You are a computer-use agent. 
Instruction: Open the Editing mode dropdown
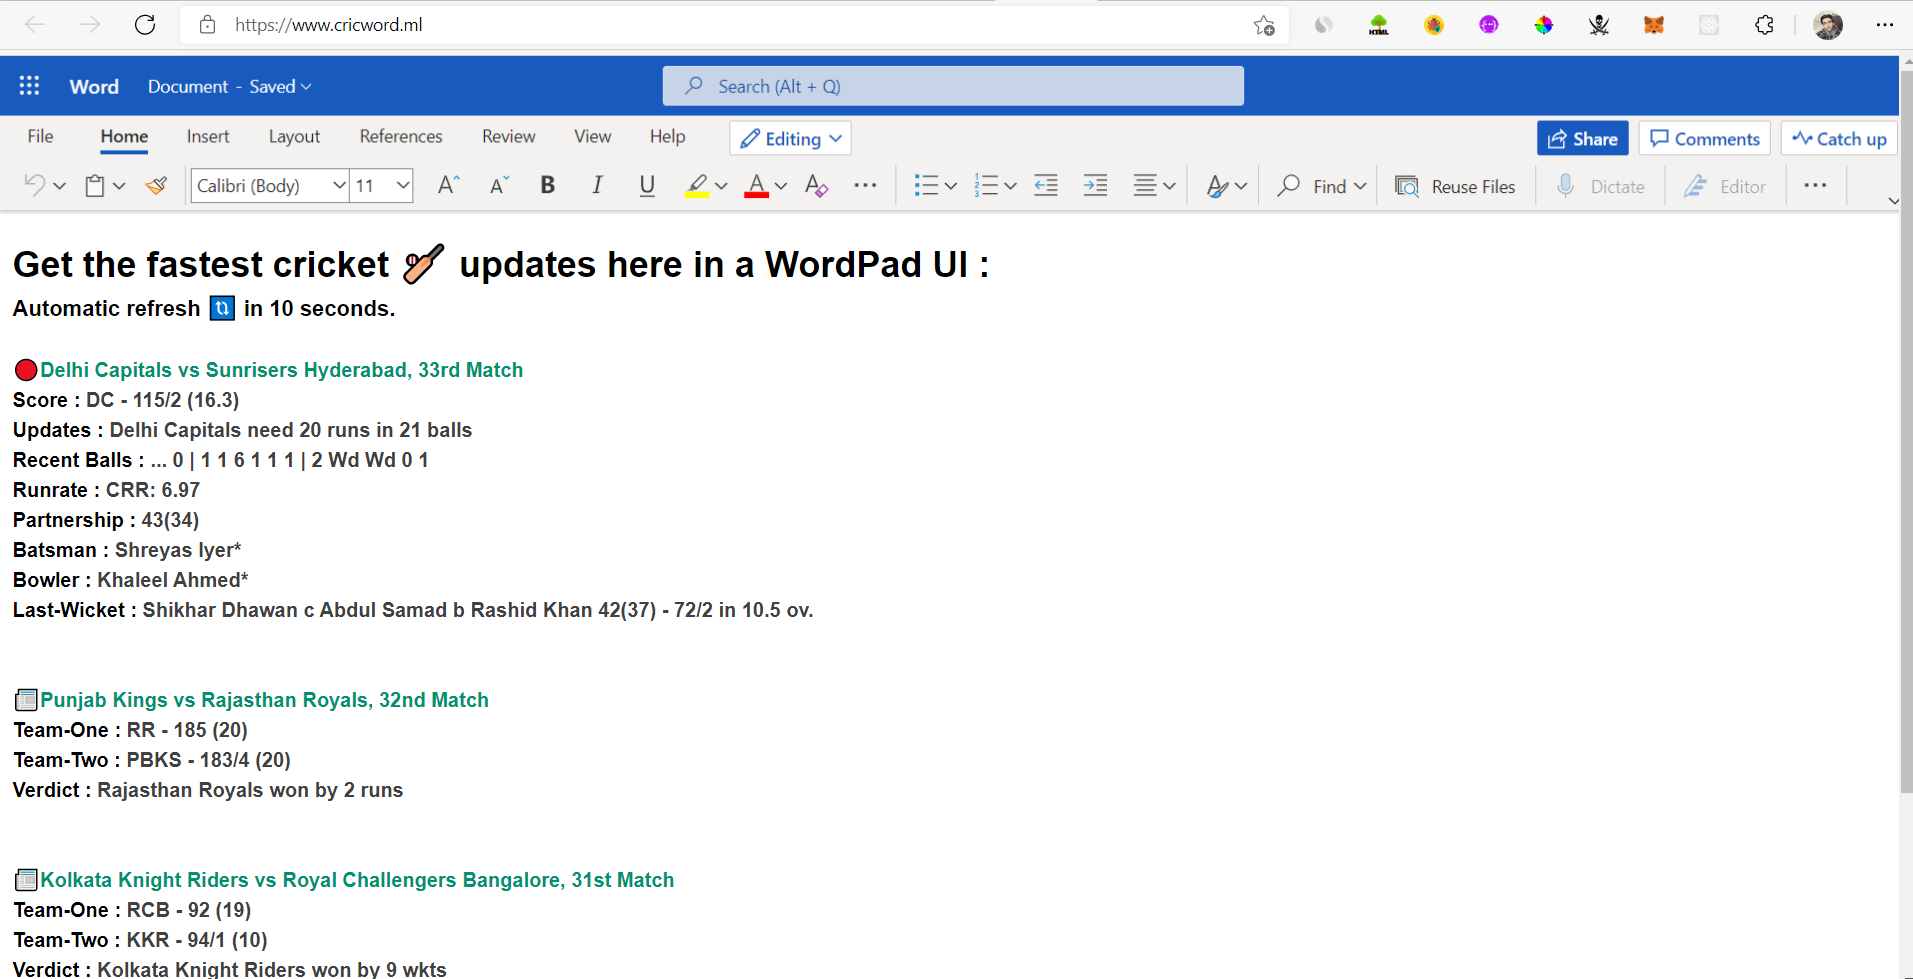(790, 139)
